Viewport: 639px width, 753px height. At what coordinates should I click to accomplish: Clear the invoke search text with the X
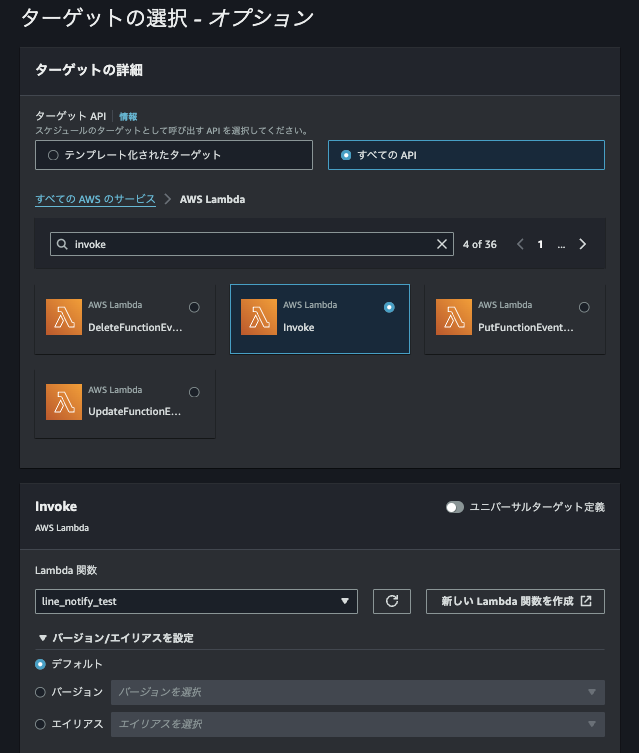click(442, 244)
